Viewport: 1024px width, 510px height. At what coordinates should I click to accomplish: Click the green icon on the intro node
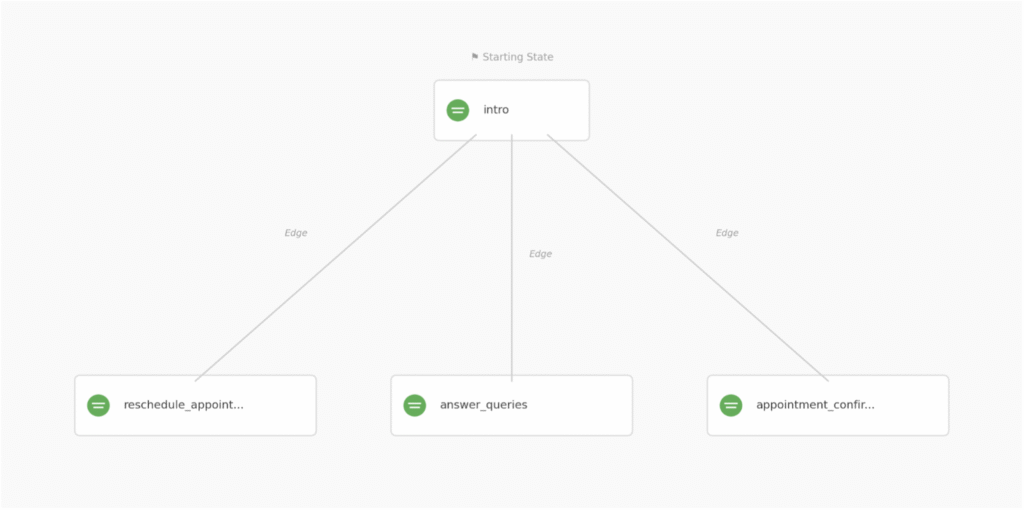click(458, 110)
